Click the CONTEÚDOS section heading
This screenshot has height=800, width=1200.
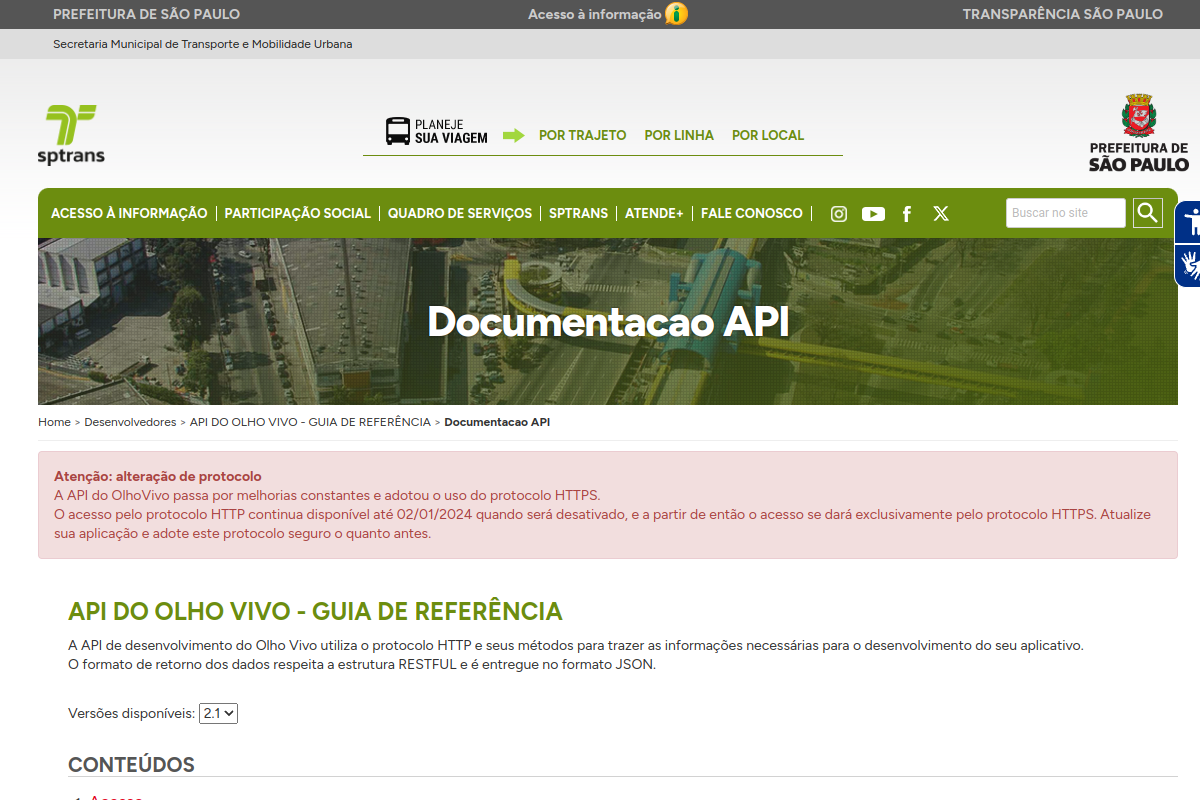pos(131,765)
